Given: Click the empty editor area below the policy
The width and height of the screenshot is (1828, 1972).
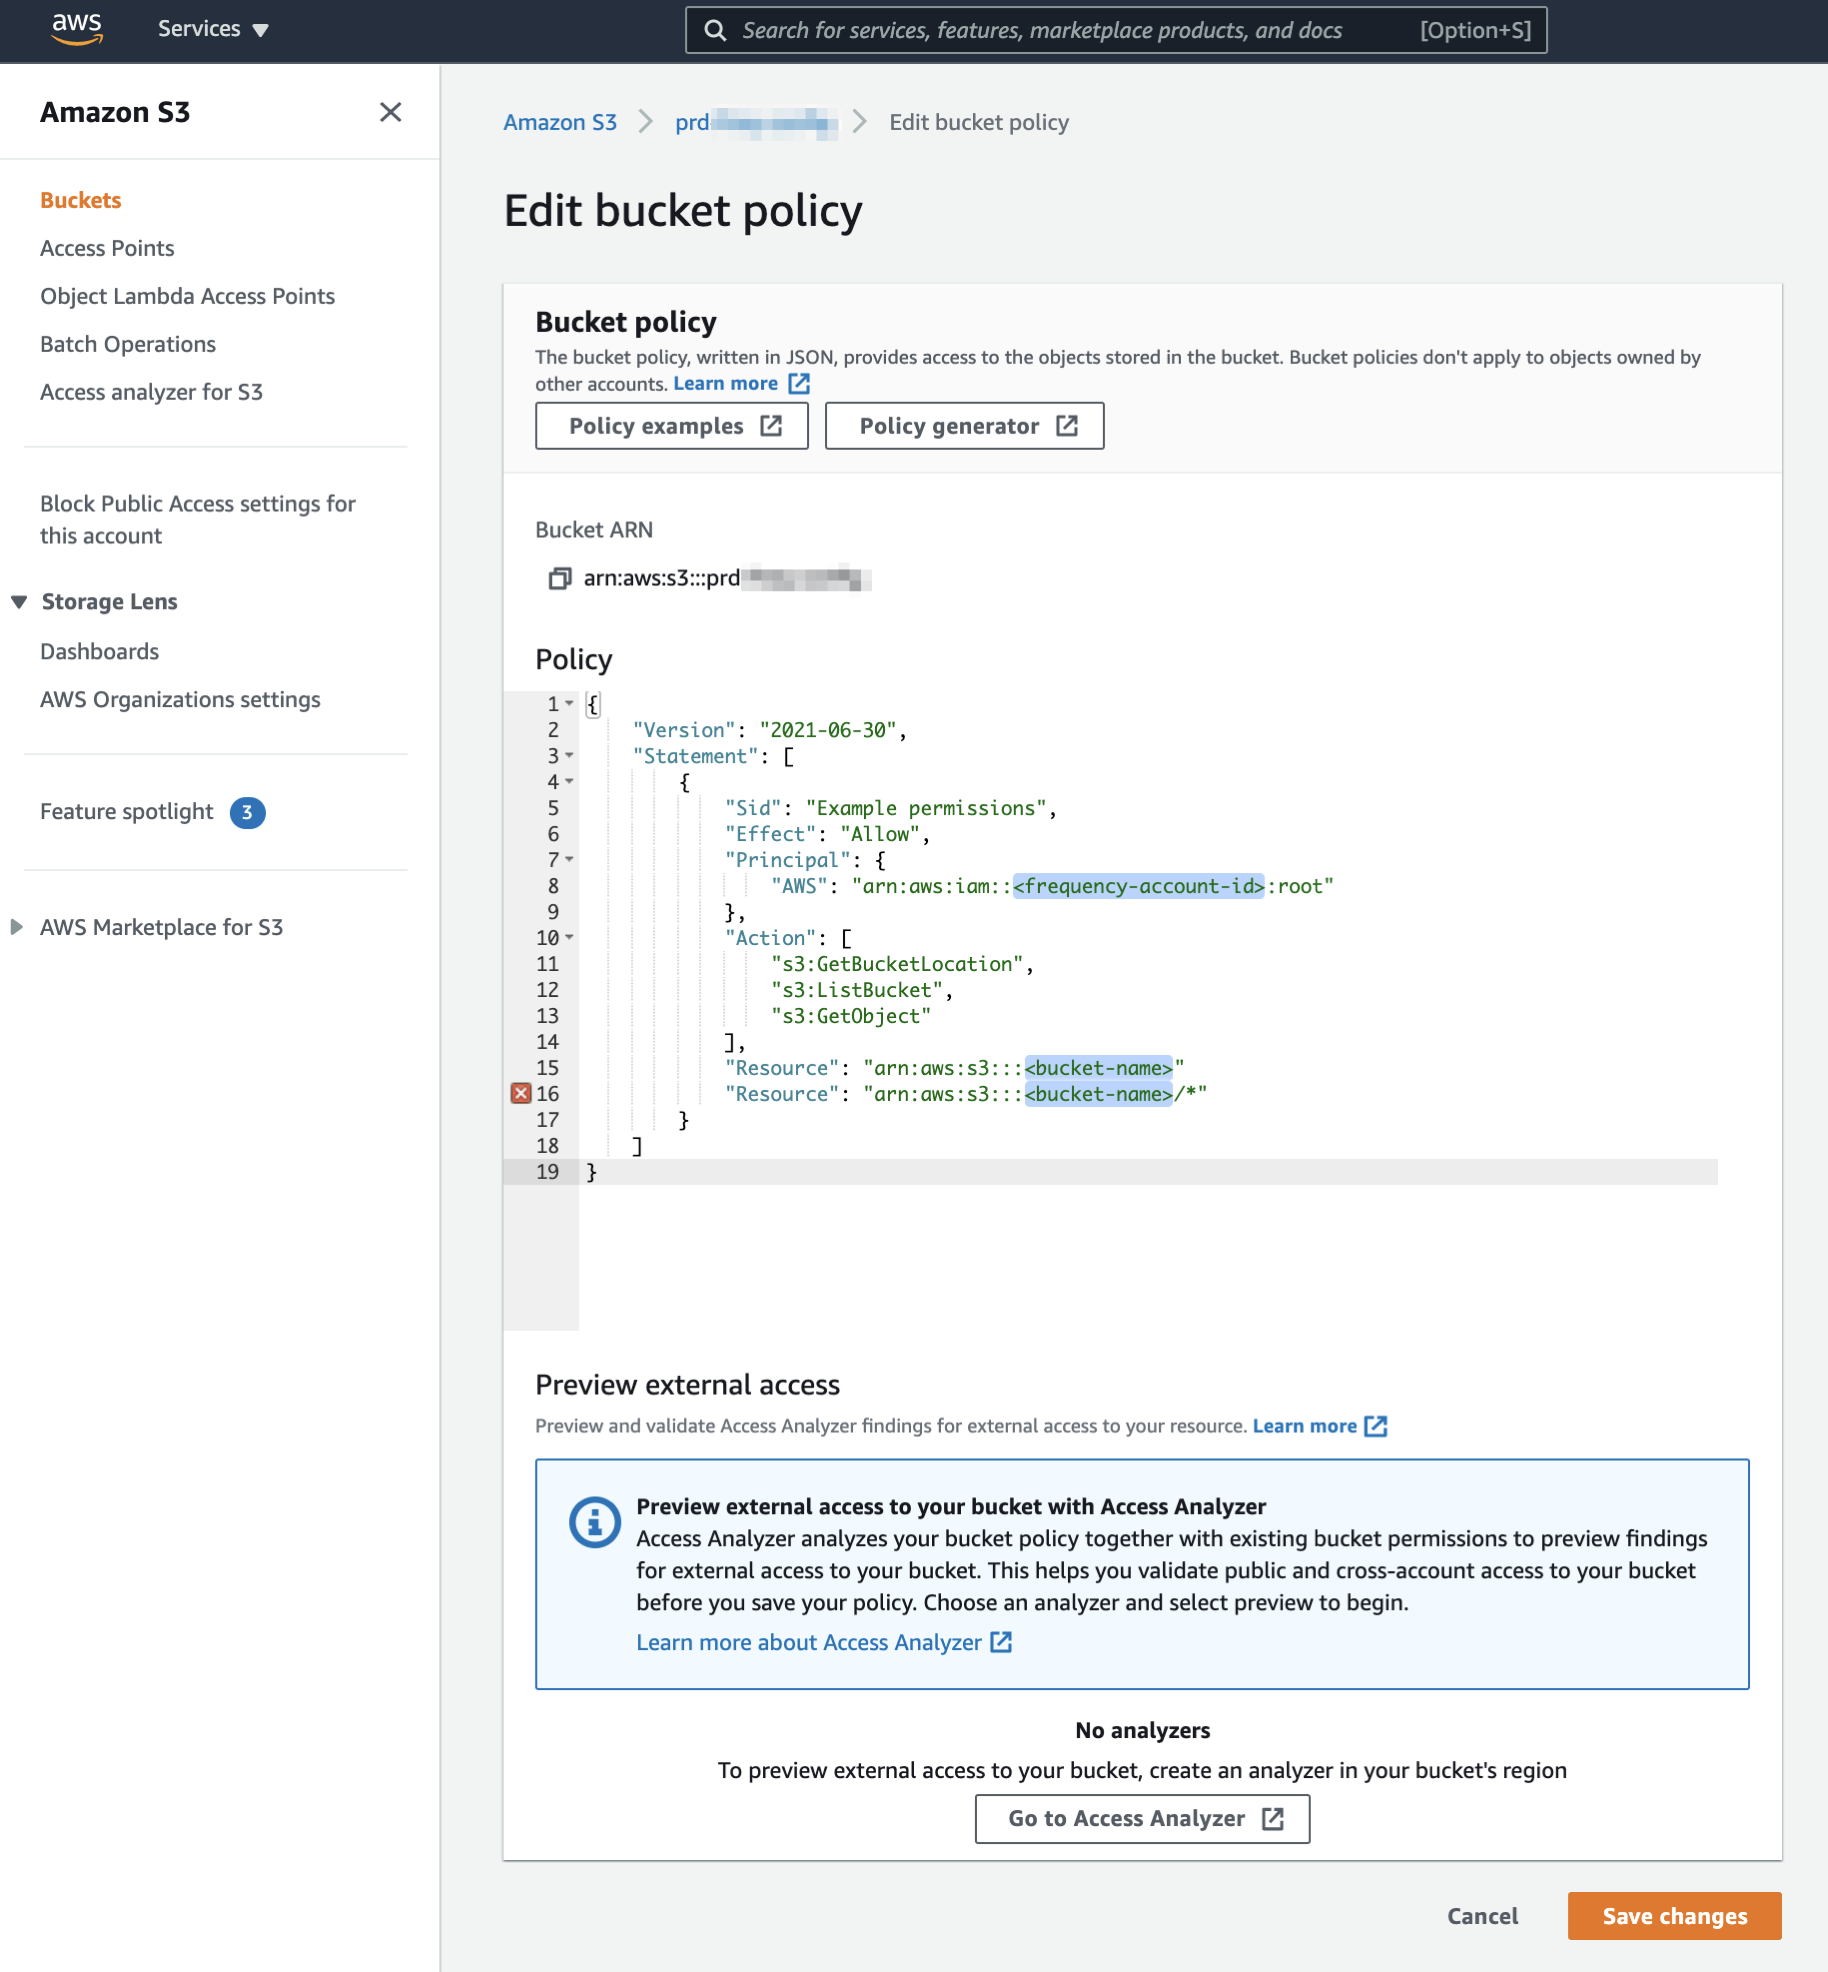Looking at the screenshot, I should pyautogui.click(x=1148, y=1258).
